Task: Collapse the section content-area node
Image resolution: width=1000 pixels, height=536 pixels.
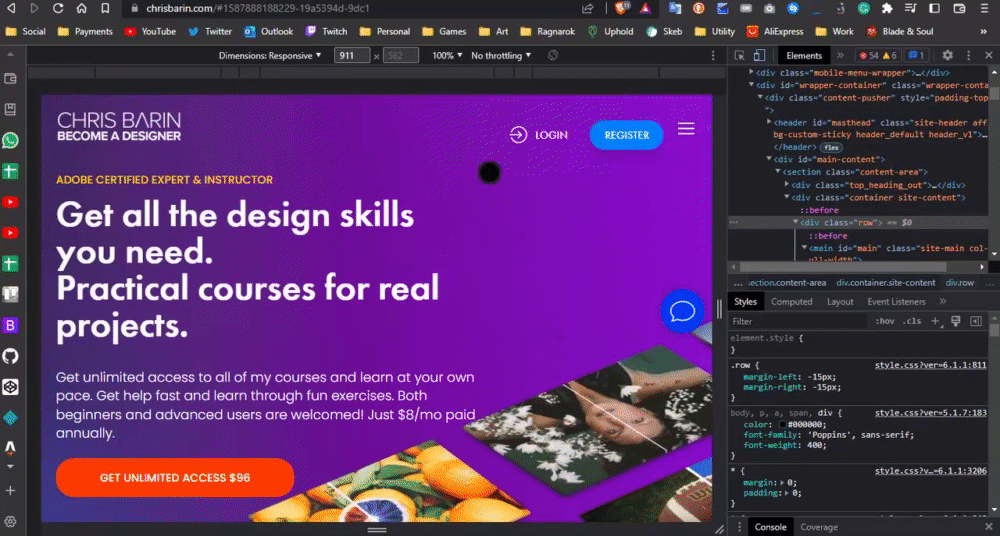Action: pyautogui.click(x=777, y=172)
